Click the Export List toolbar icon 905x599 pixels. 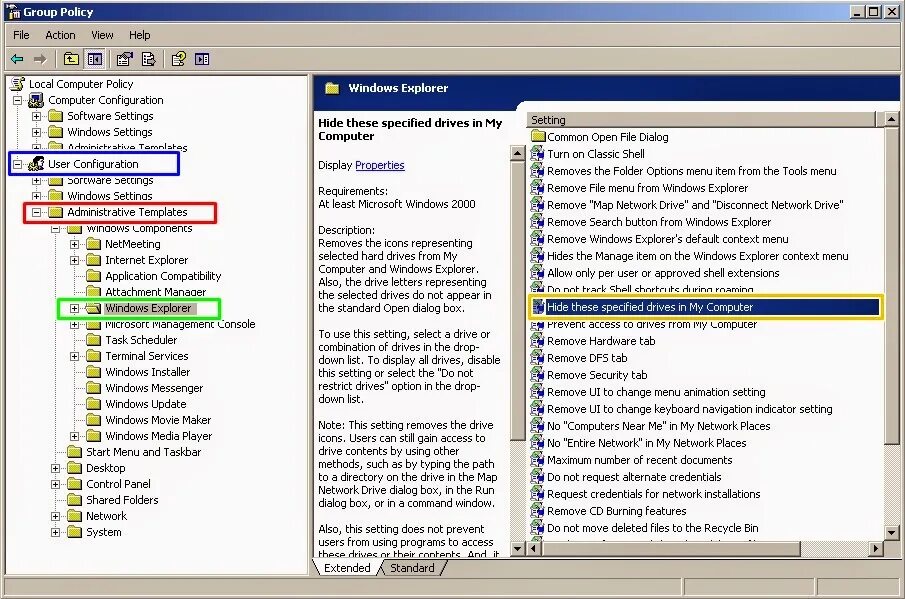(148, 59)
